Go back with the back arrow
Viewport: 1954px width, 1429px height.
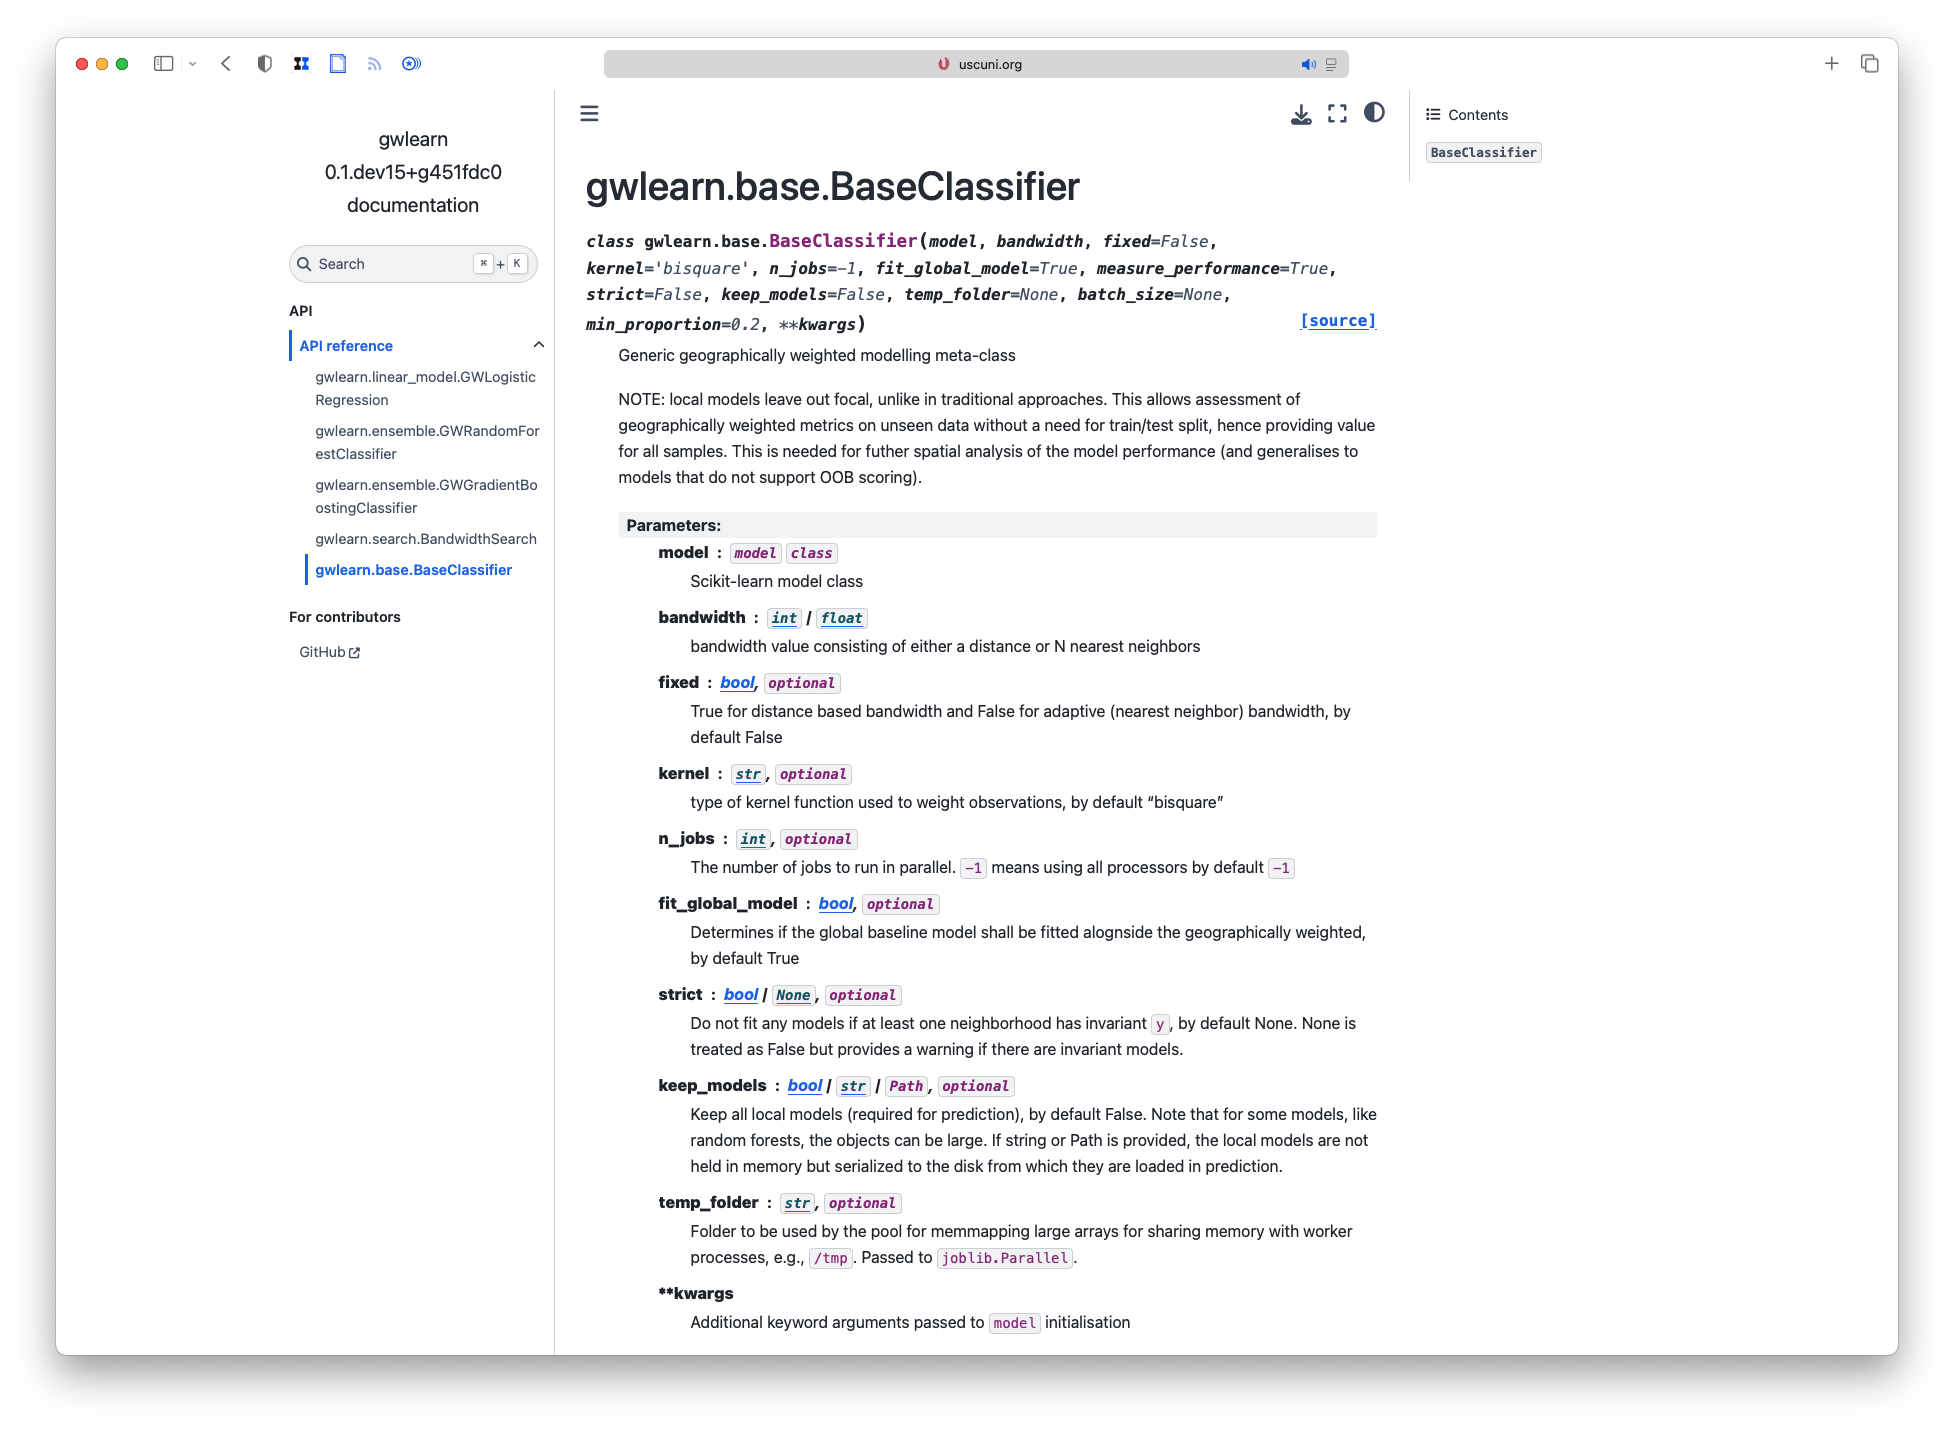pyautogui.click(x=226, y=64)
